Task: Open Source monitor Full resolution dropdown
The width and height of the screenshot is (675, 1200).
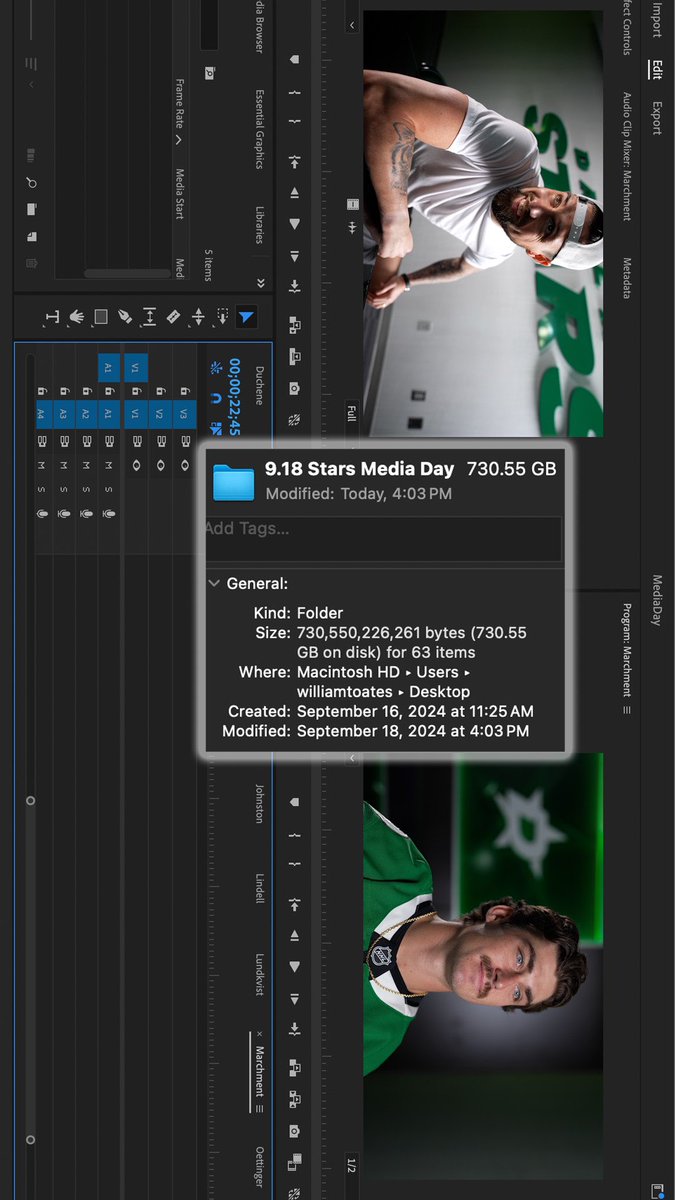Action: pos(351,413)
